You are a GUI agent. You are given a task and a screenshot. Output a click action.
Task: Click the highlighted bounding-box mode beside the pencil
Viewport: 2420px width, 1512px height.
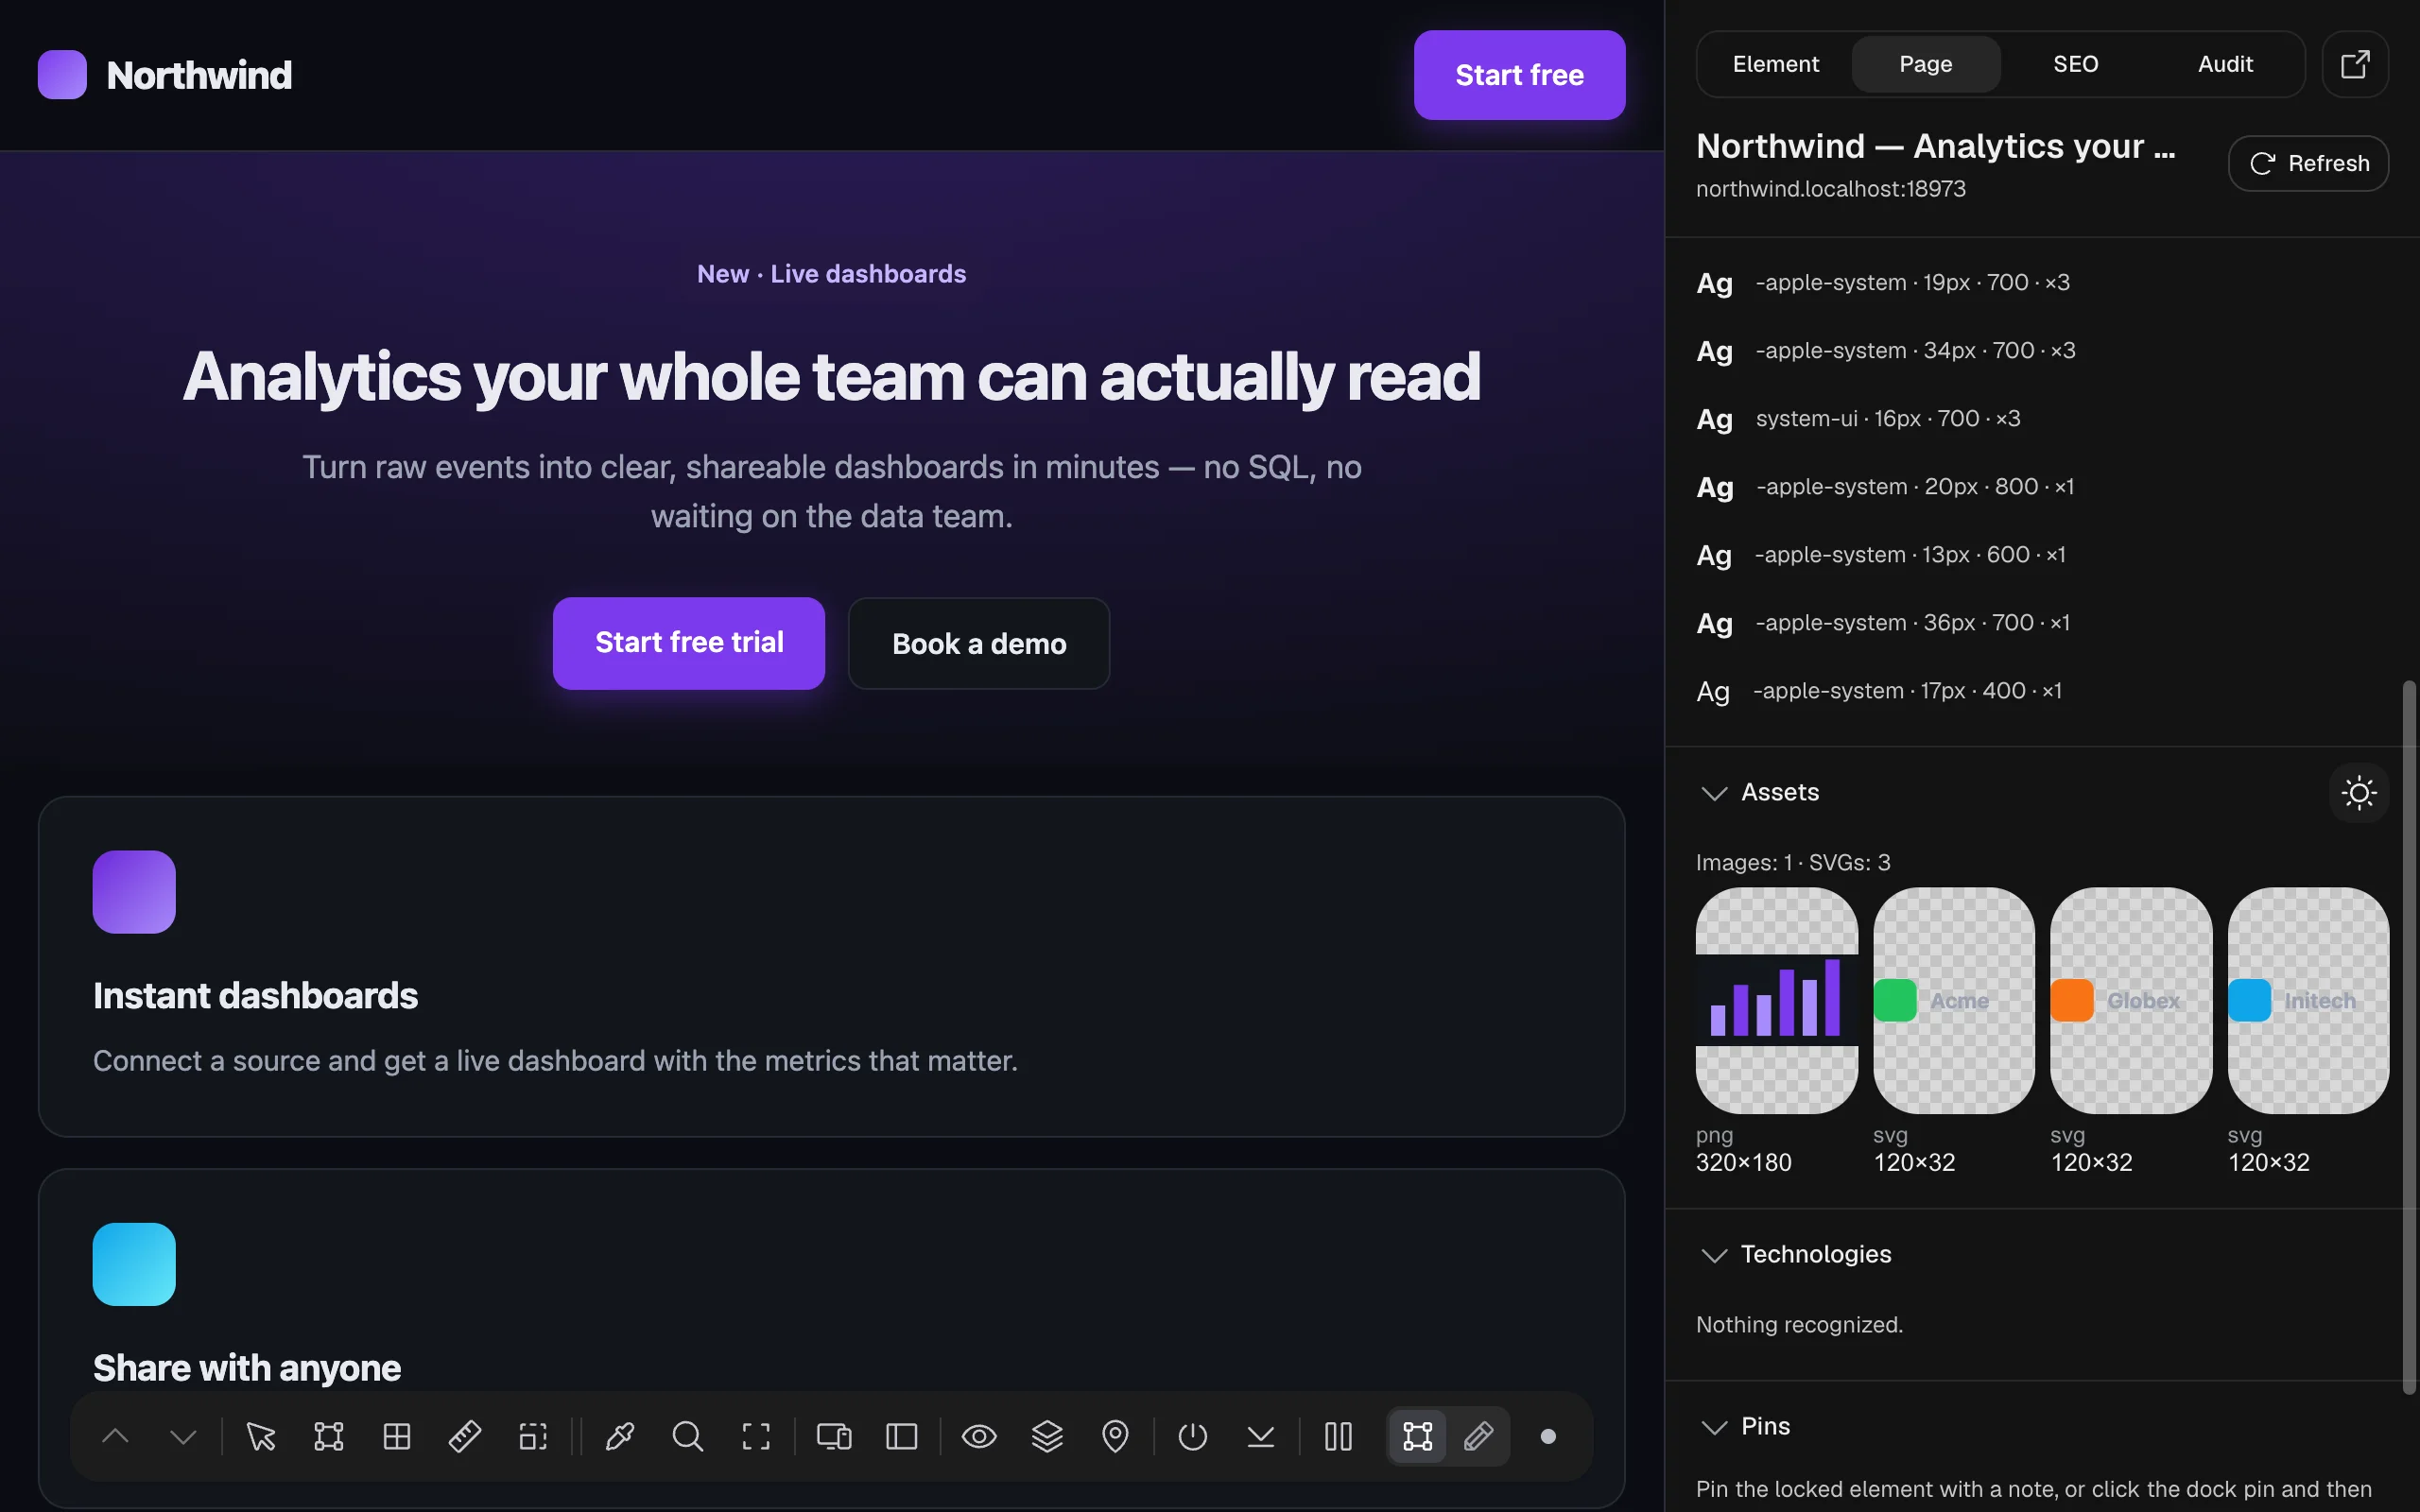pos(1418,1437)
